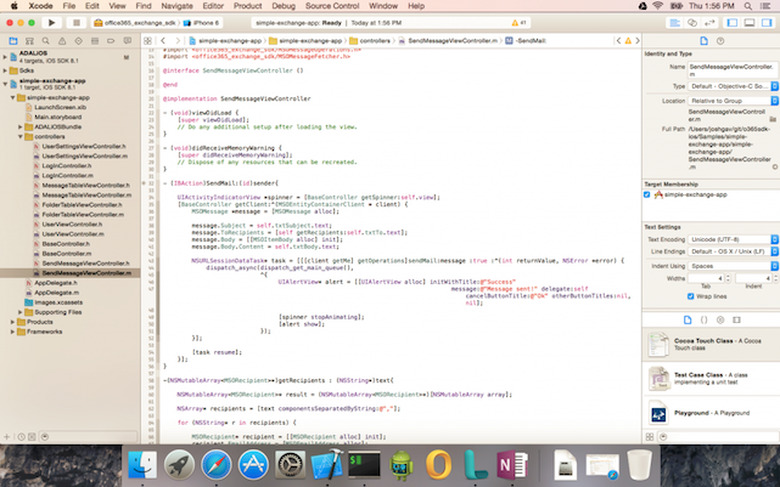Click the toolbar warning count indicator

coord(519,23)
